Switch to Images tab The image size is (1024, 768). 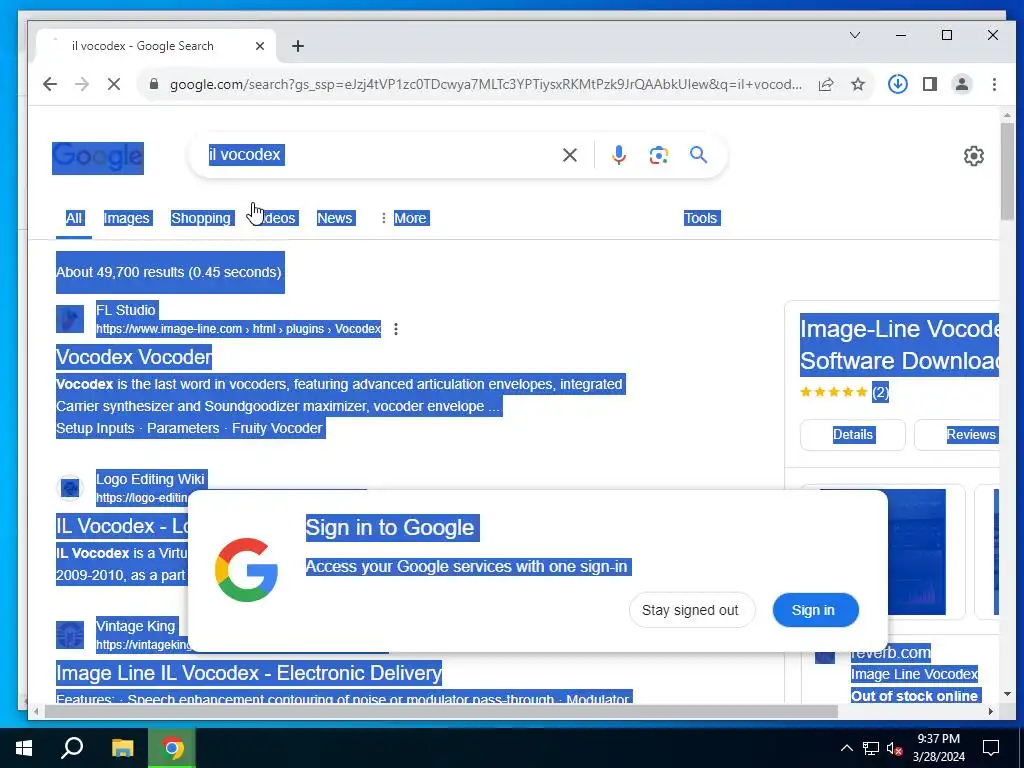tap(127, 218)
